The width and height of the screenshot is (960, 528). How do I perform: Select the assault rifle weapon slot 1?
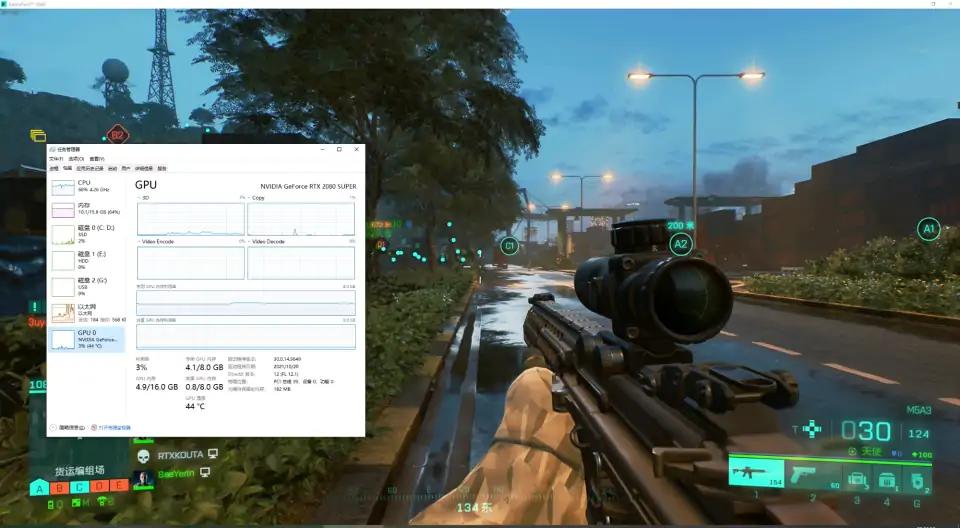point(756,473)
